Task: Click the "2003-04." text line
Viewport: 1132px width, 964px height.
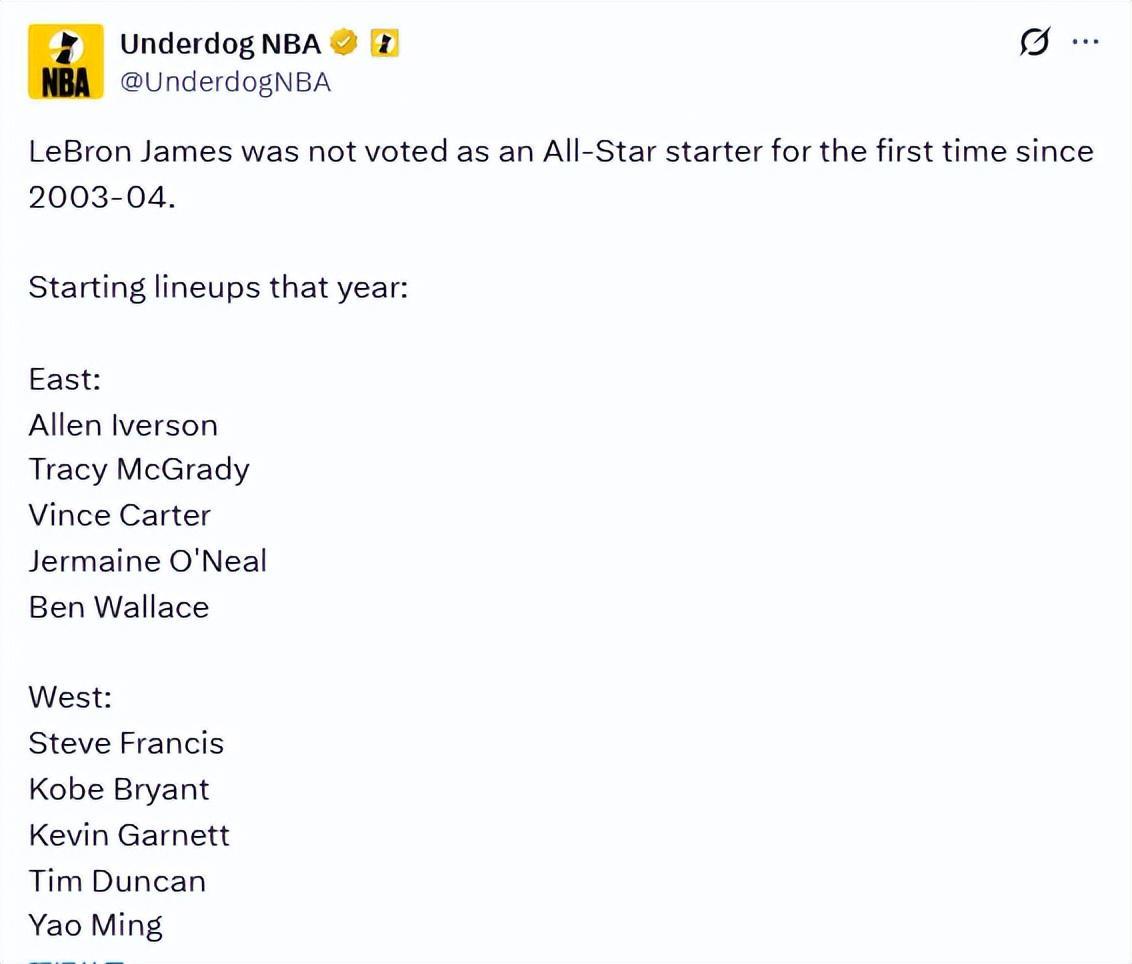Action: point(102,197)
